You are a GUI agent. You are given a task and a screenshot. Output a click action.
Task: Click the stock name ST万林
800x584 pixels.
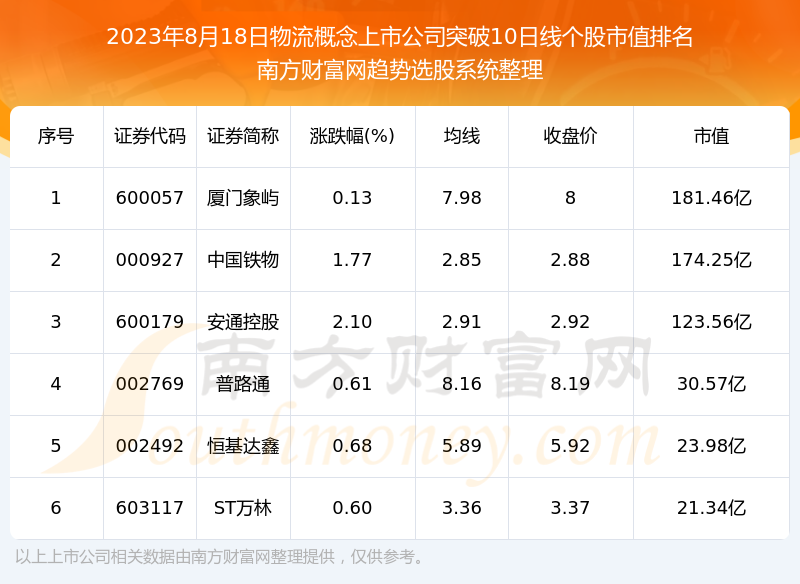[x=243, y=508]
